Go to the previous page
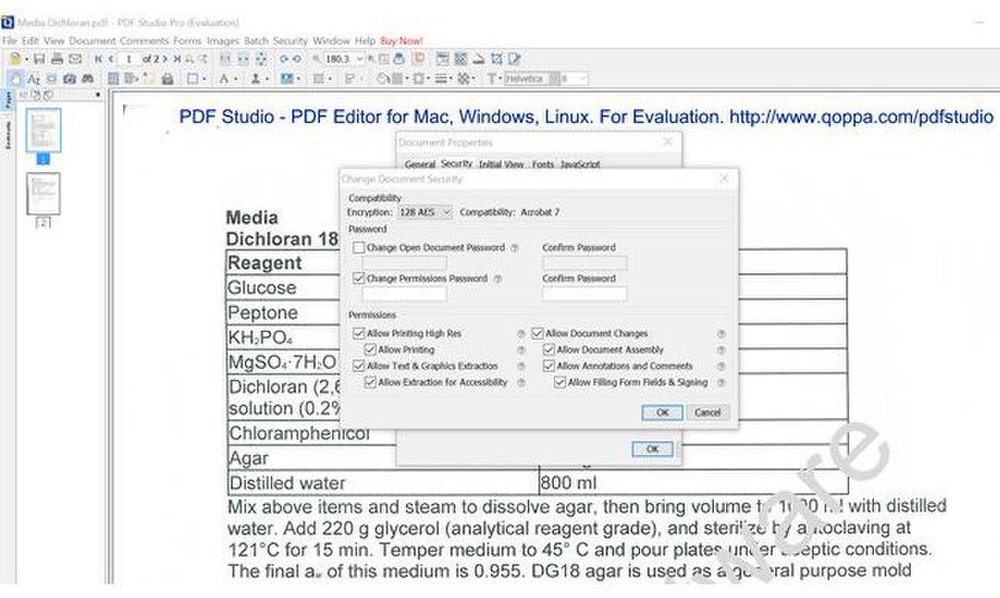The height and width of the screenshot is (598, 1000). click(111, 59)
